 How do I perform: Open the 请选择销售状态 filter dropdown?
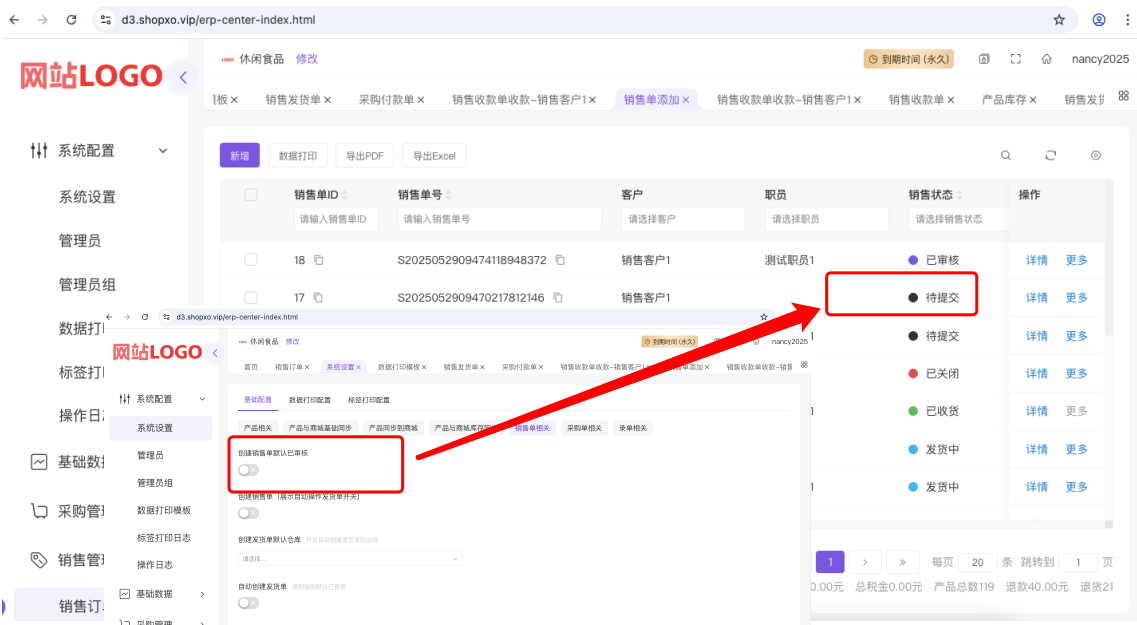[958, 219]
